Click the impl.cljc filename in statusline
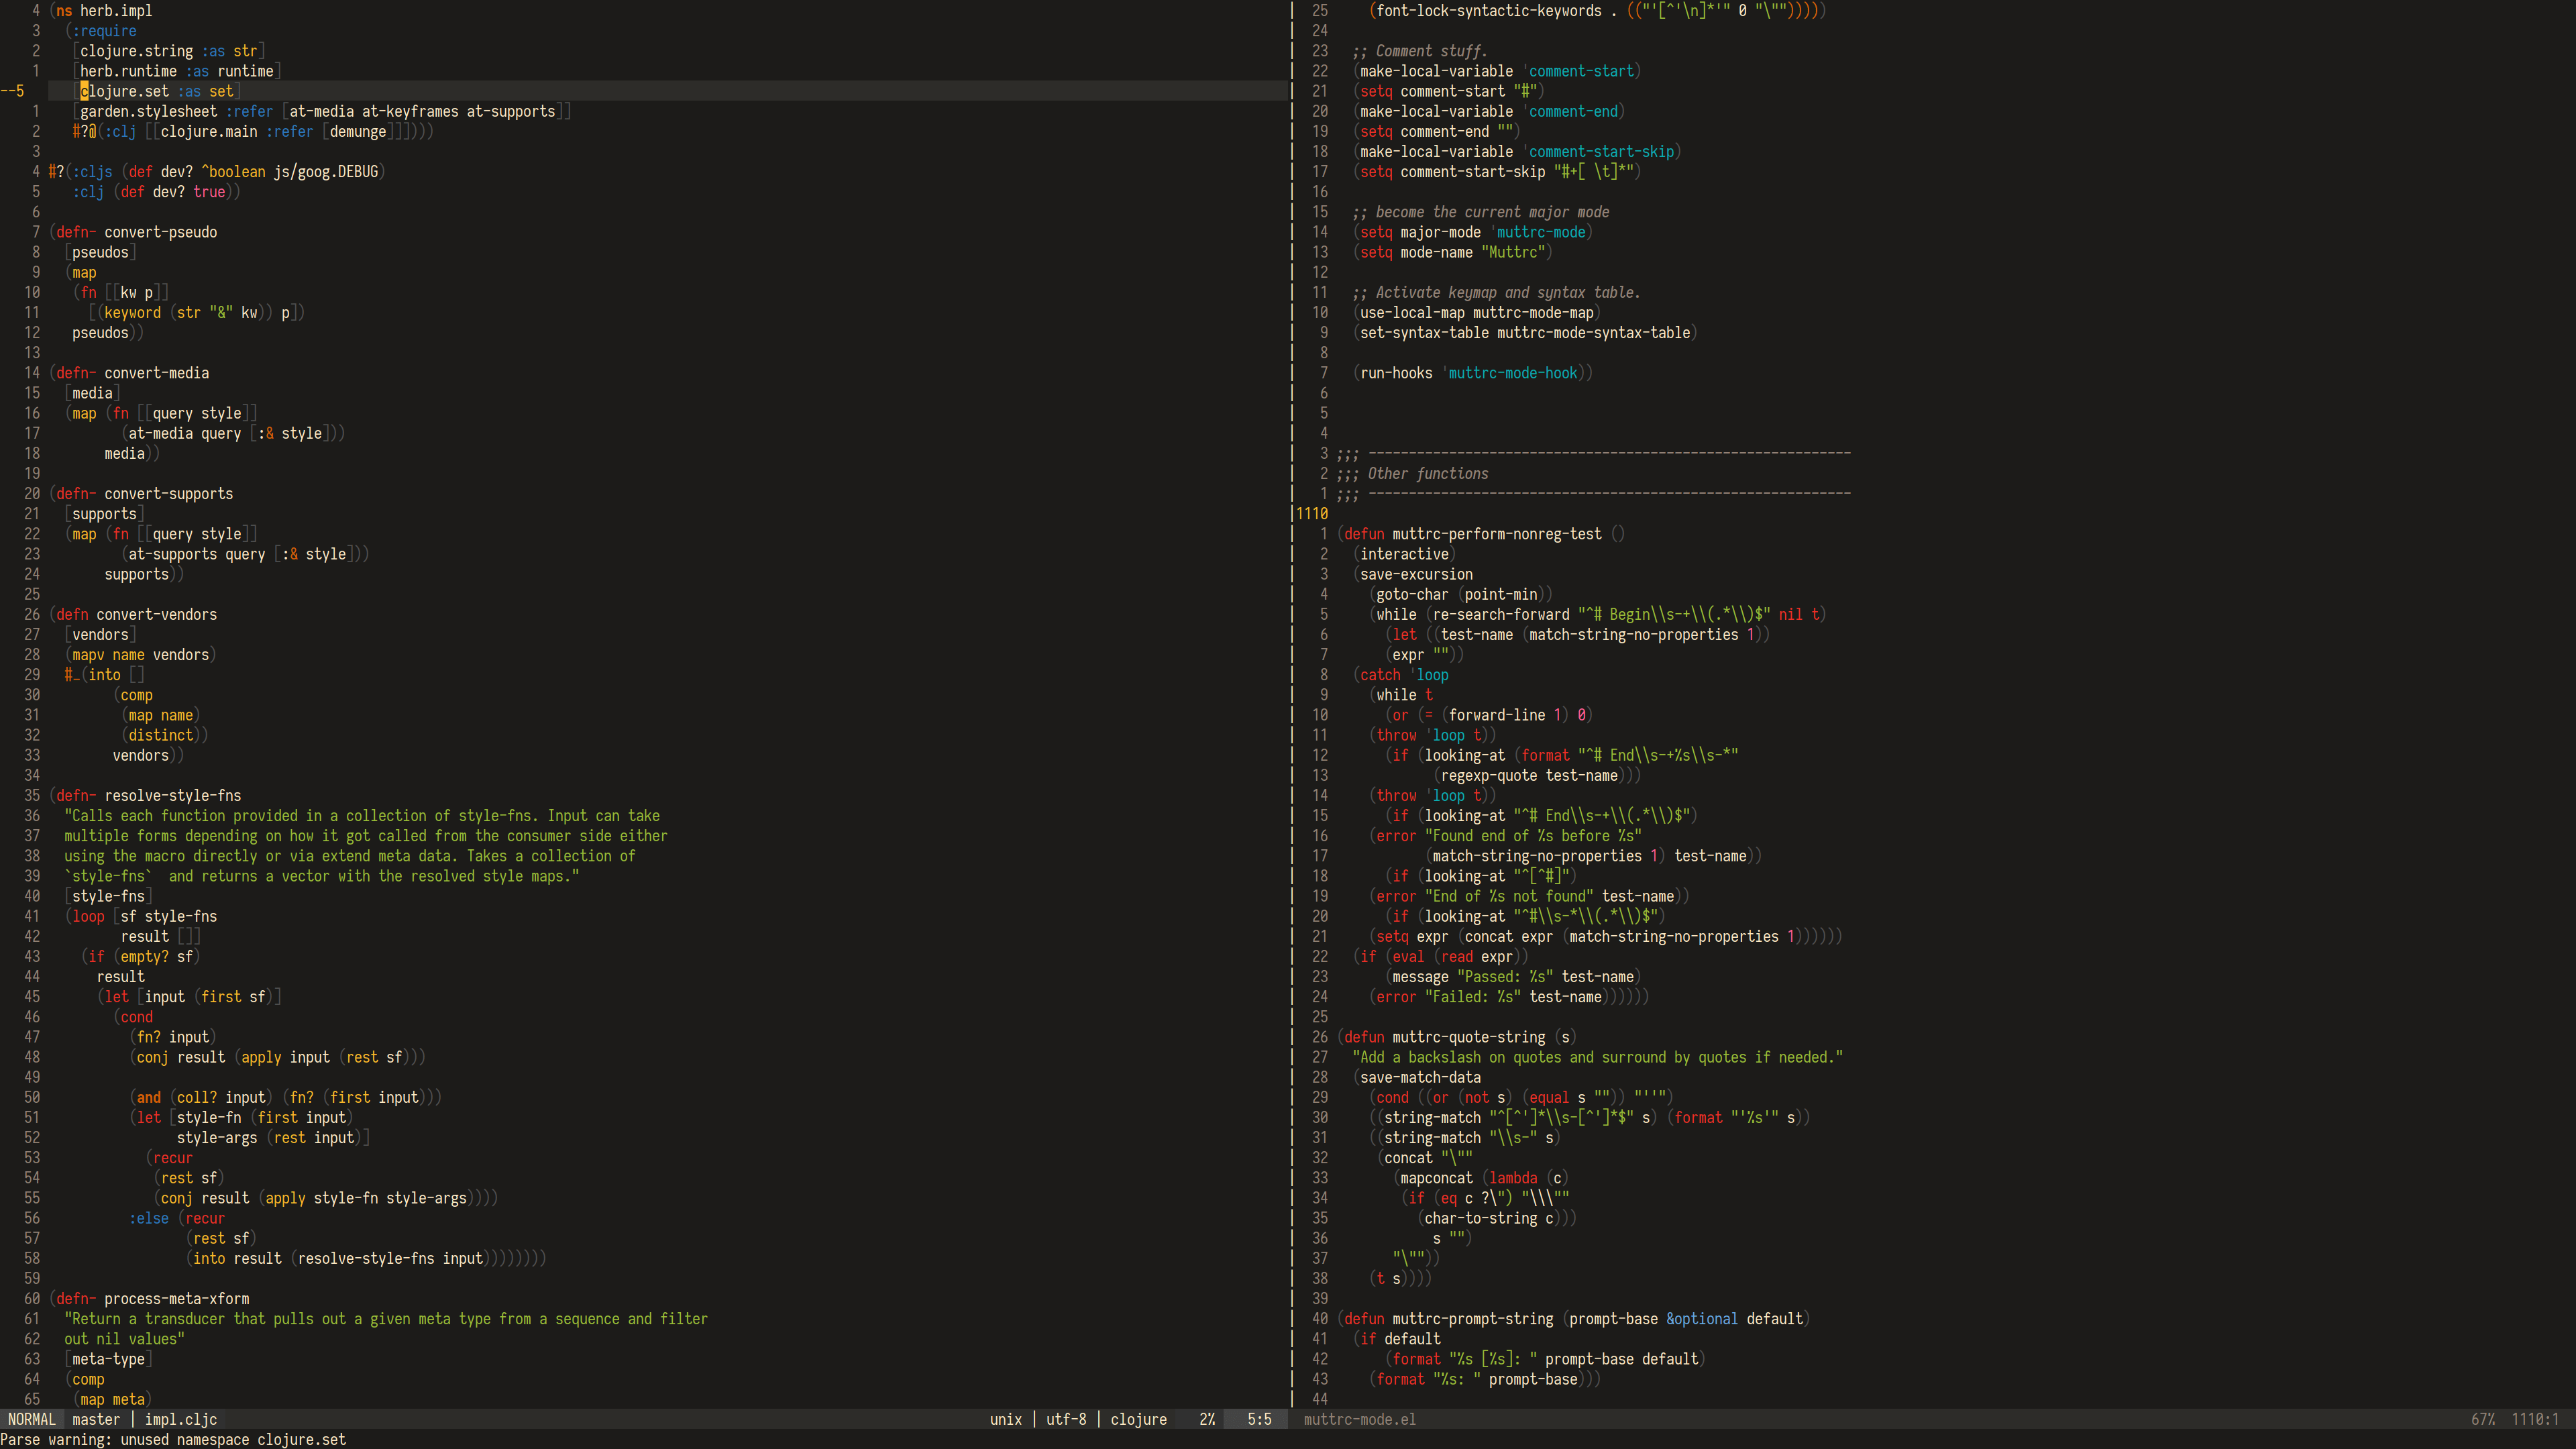This screenshot has height=1449, width=2576. 181,1419
